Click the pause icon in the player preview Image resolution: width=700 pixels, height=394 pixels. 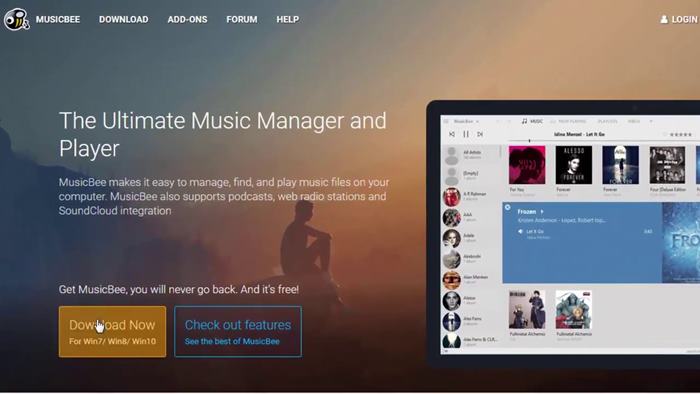tap(466, 134)
